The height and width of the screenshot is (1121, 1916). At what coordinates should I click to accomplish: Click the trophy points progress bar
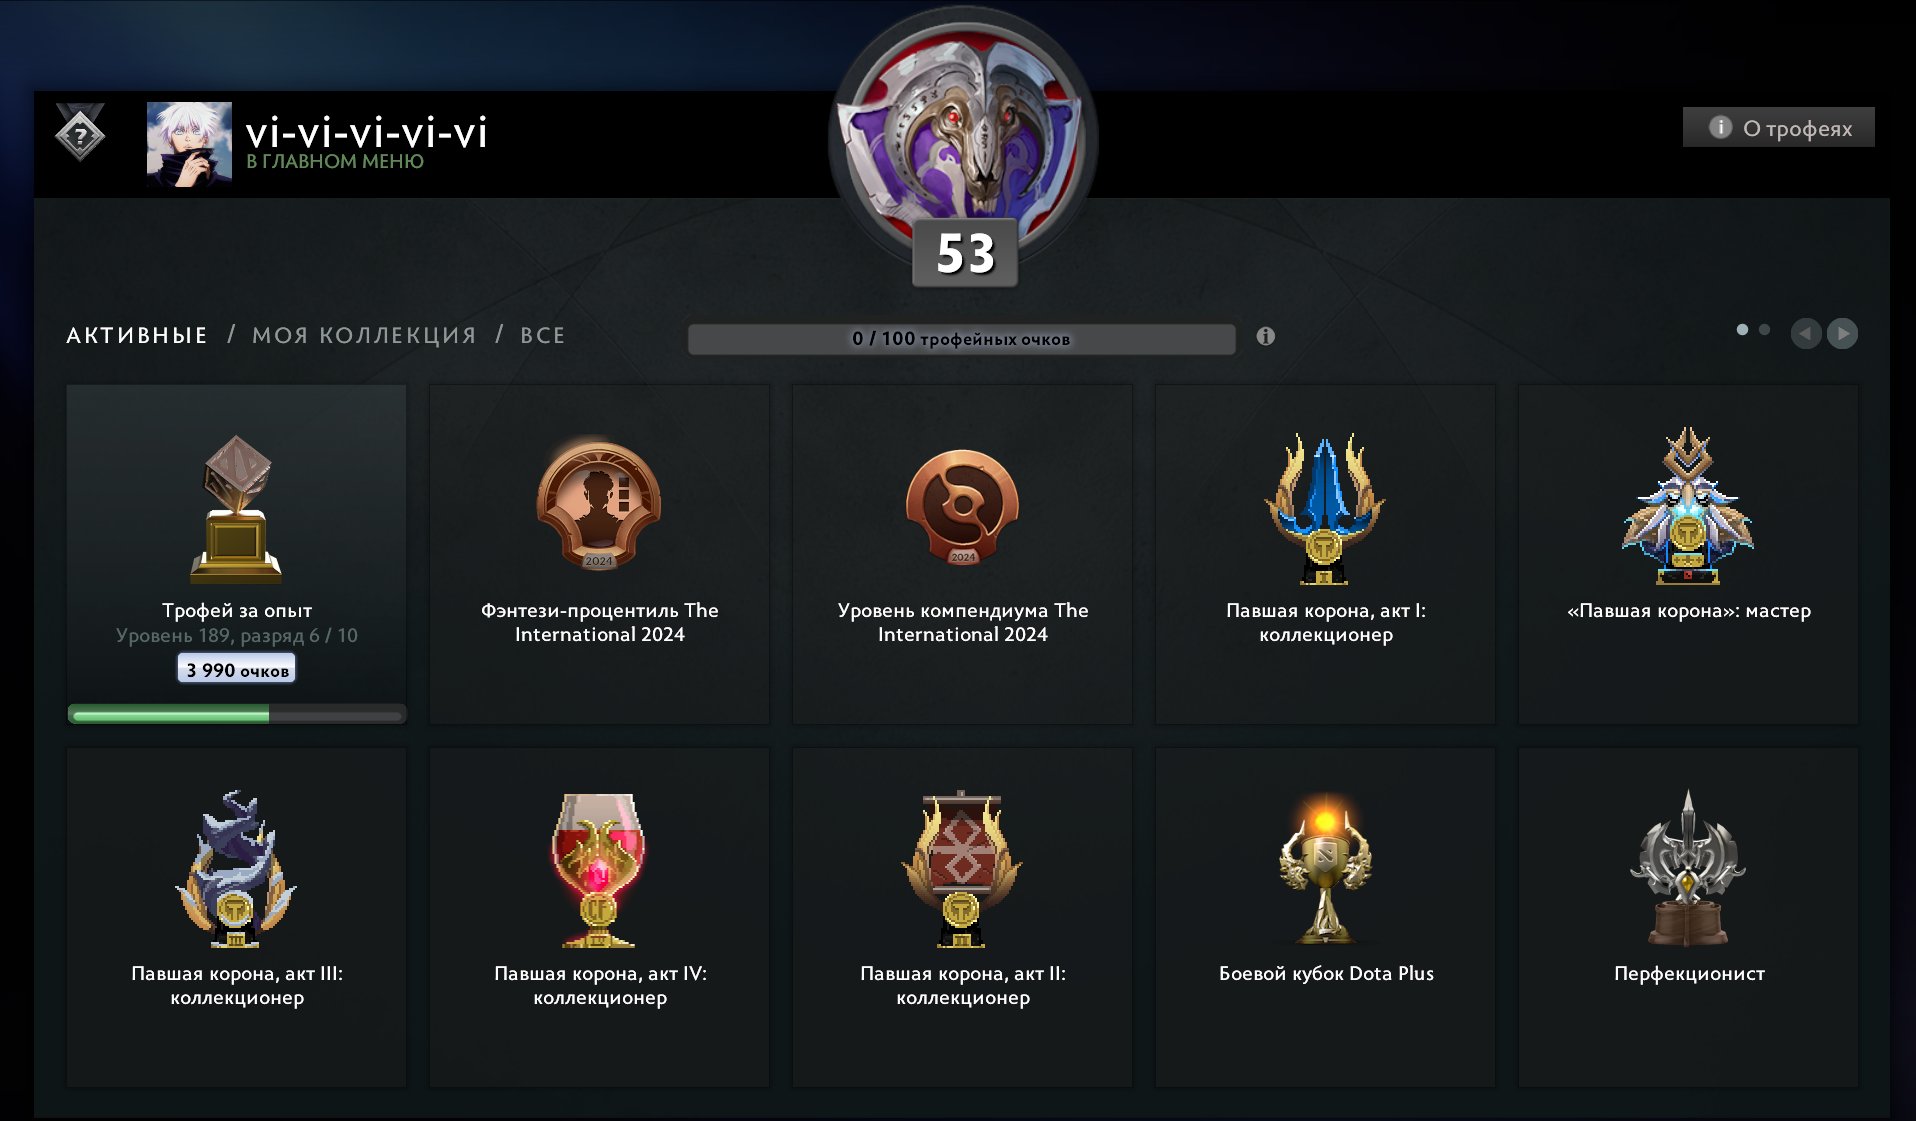961,338
